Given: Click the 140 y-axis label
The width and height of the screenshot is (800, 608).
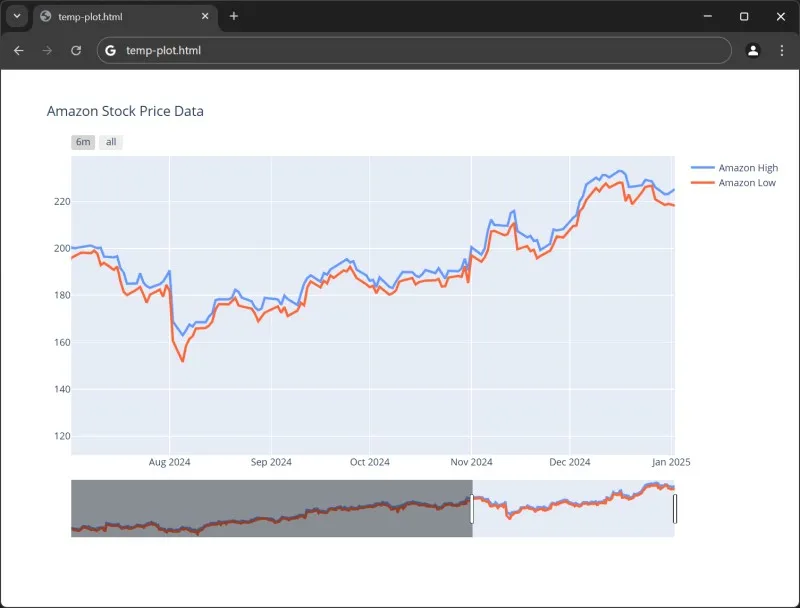Looking at the screenshot, I should pos(62,389).
